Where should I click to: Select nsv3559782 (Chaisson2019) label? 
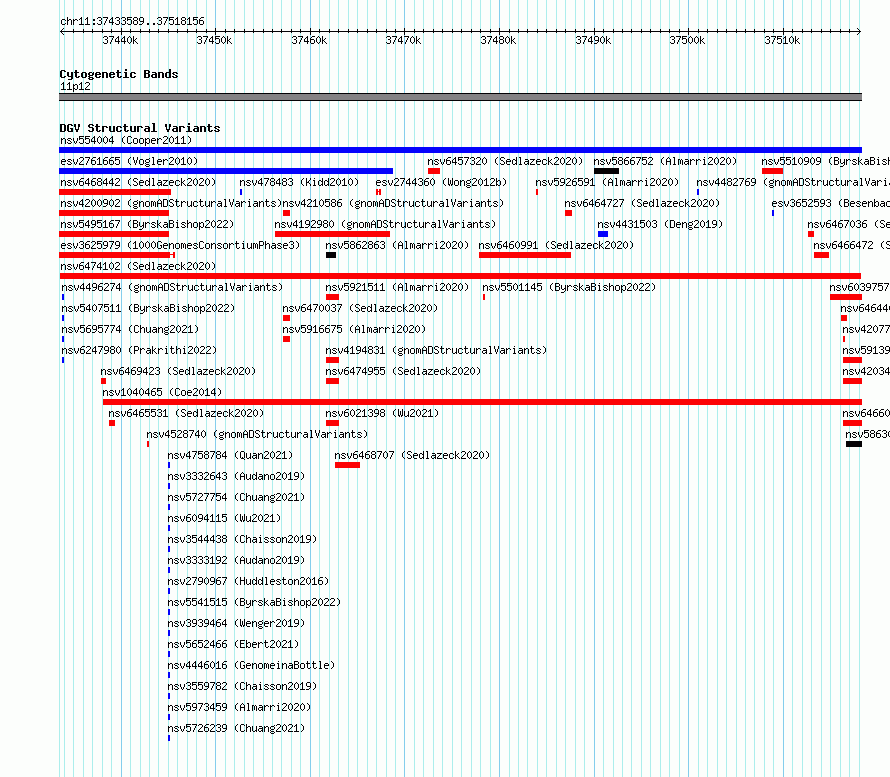pos(242,686)
